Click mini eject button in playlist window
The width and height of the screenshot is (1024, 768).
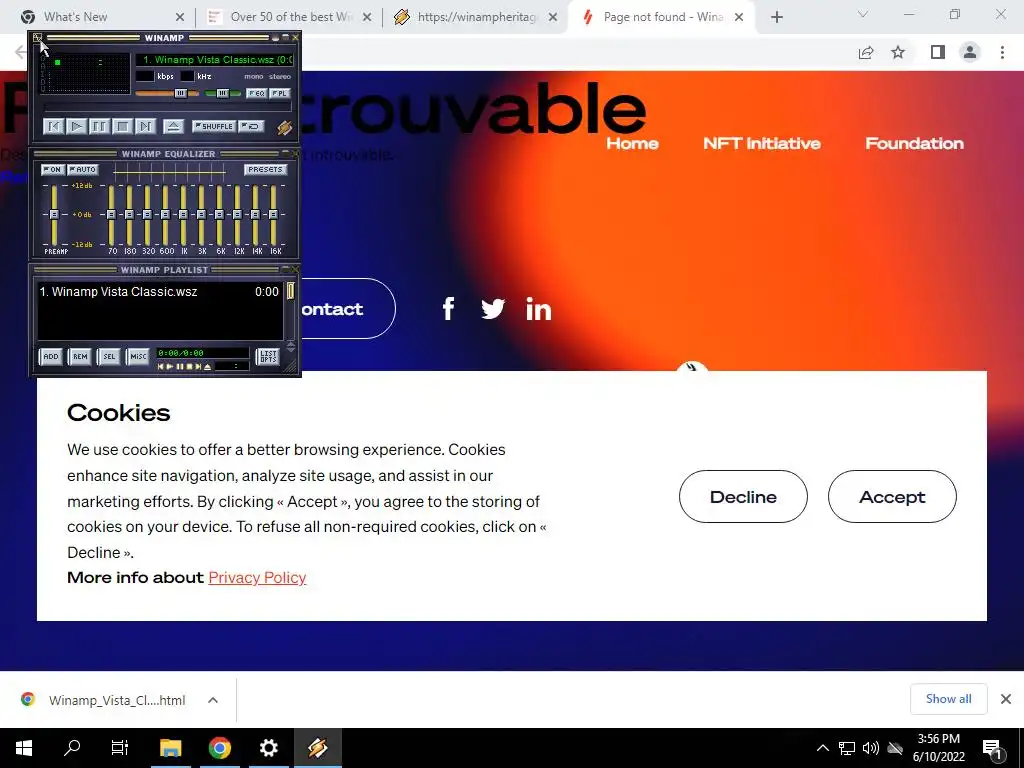[x=208, y=367]
